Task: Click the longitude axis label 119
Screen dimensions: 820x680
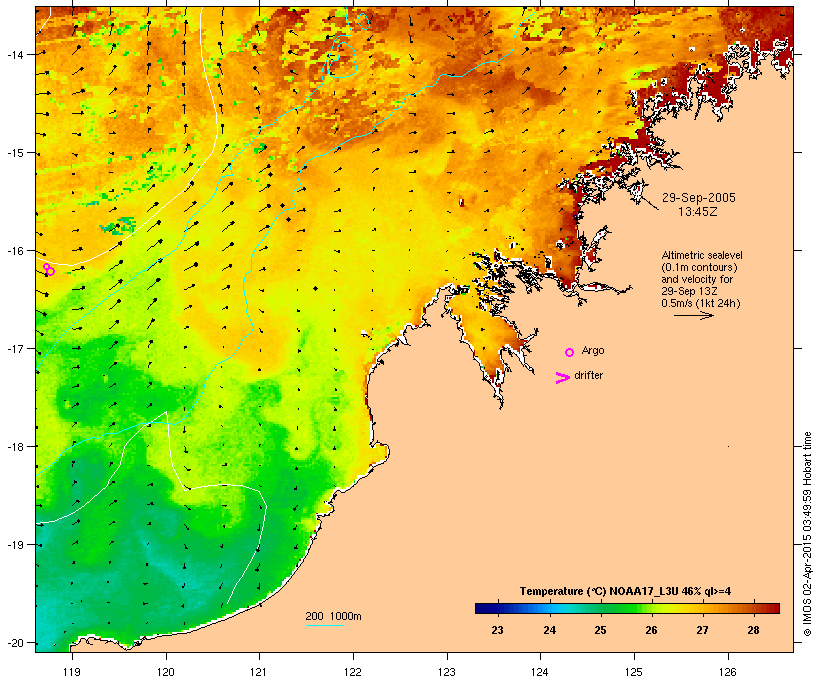Action: (72, 672)
